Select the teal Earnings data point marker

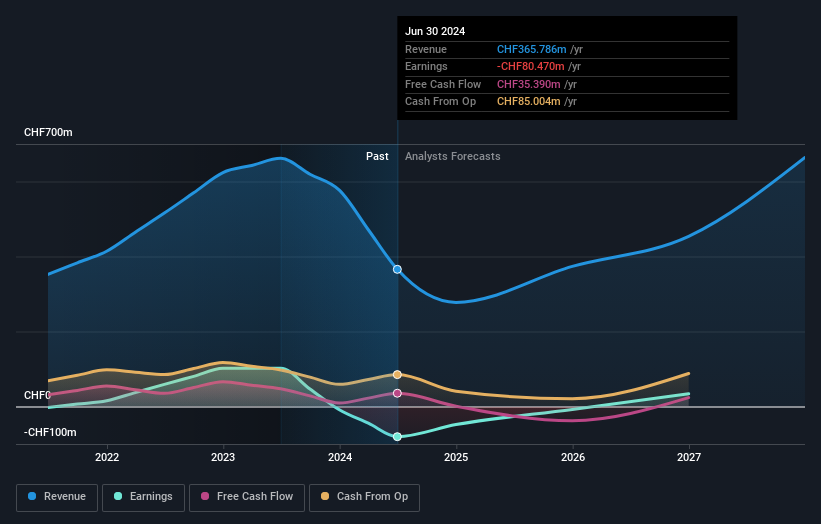pyautogui.click(x=397, y=437)
